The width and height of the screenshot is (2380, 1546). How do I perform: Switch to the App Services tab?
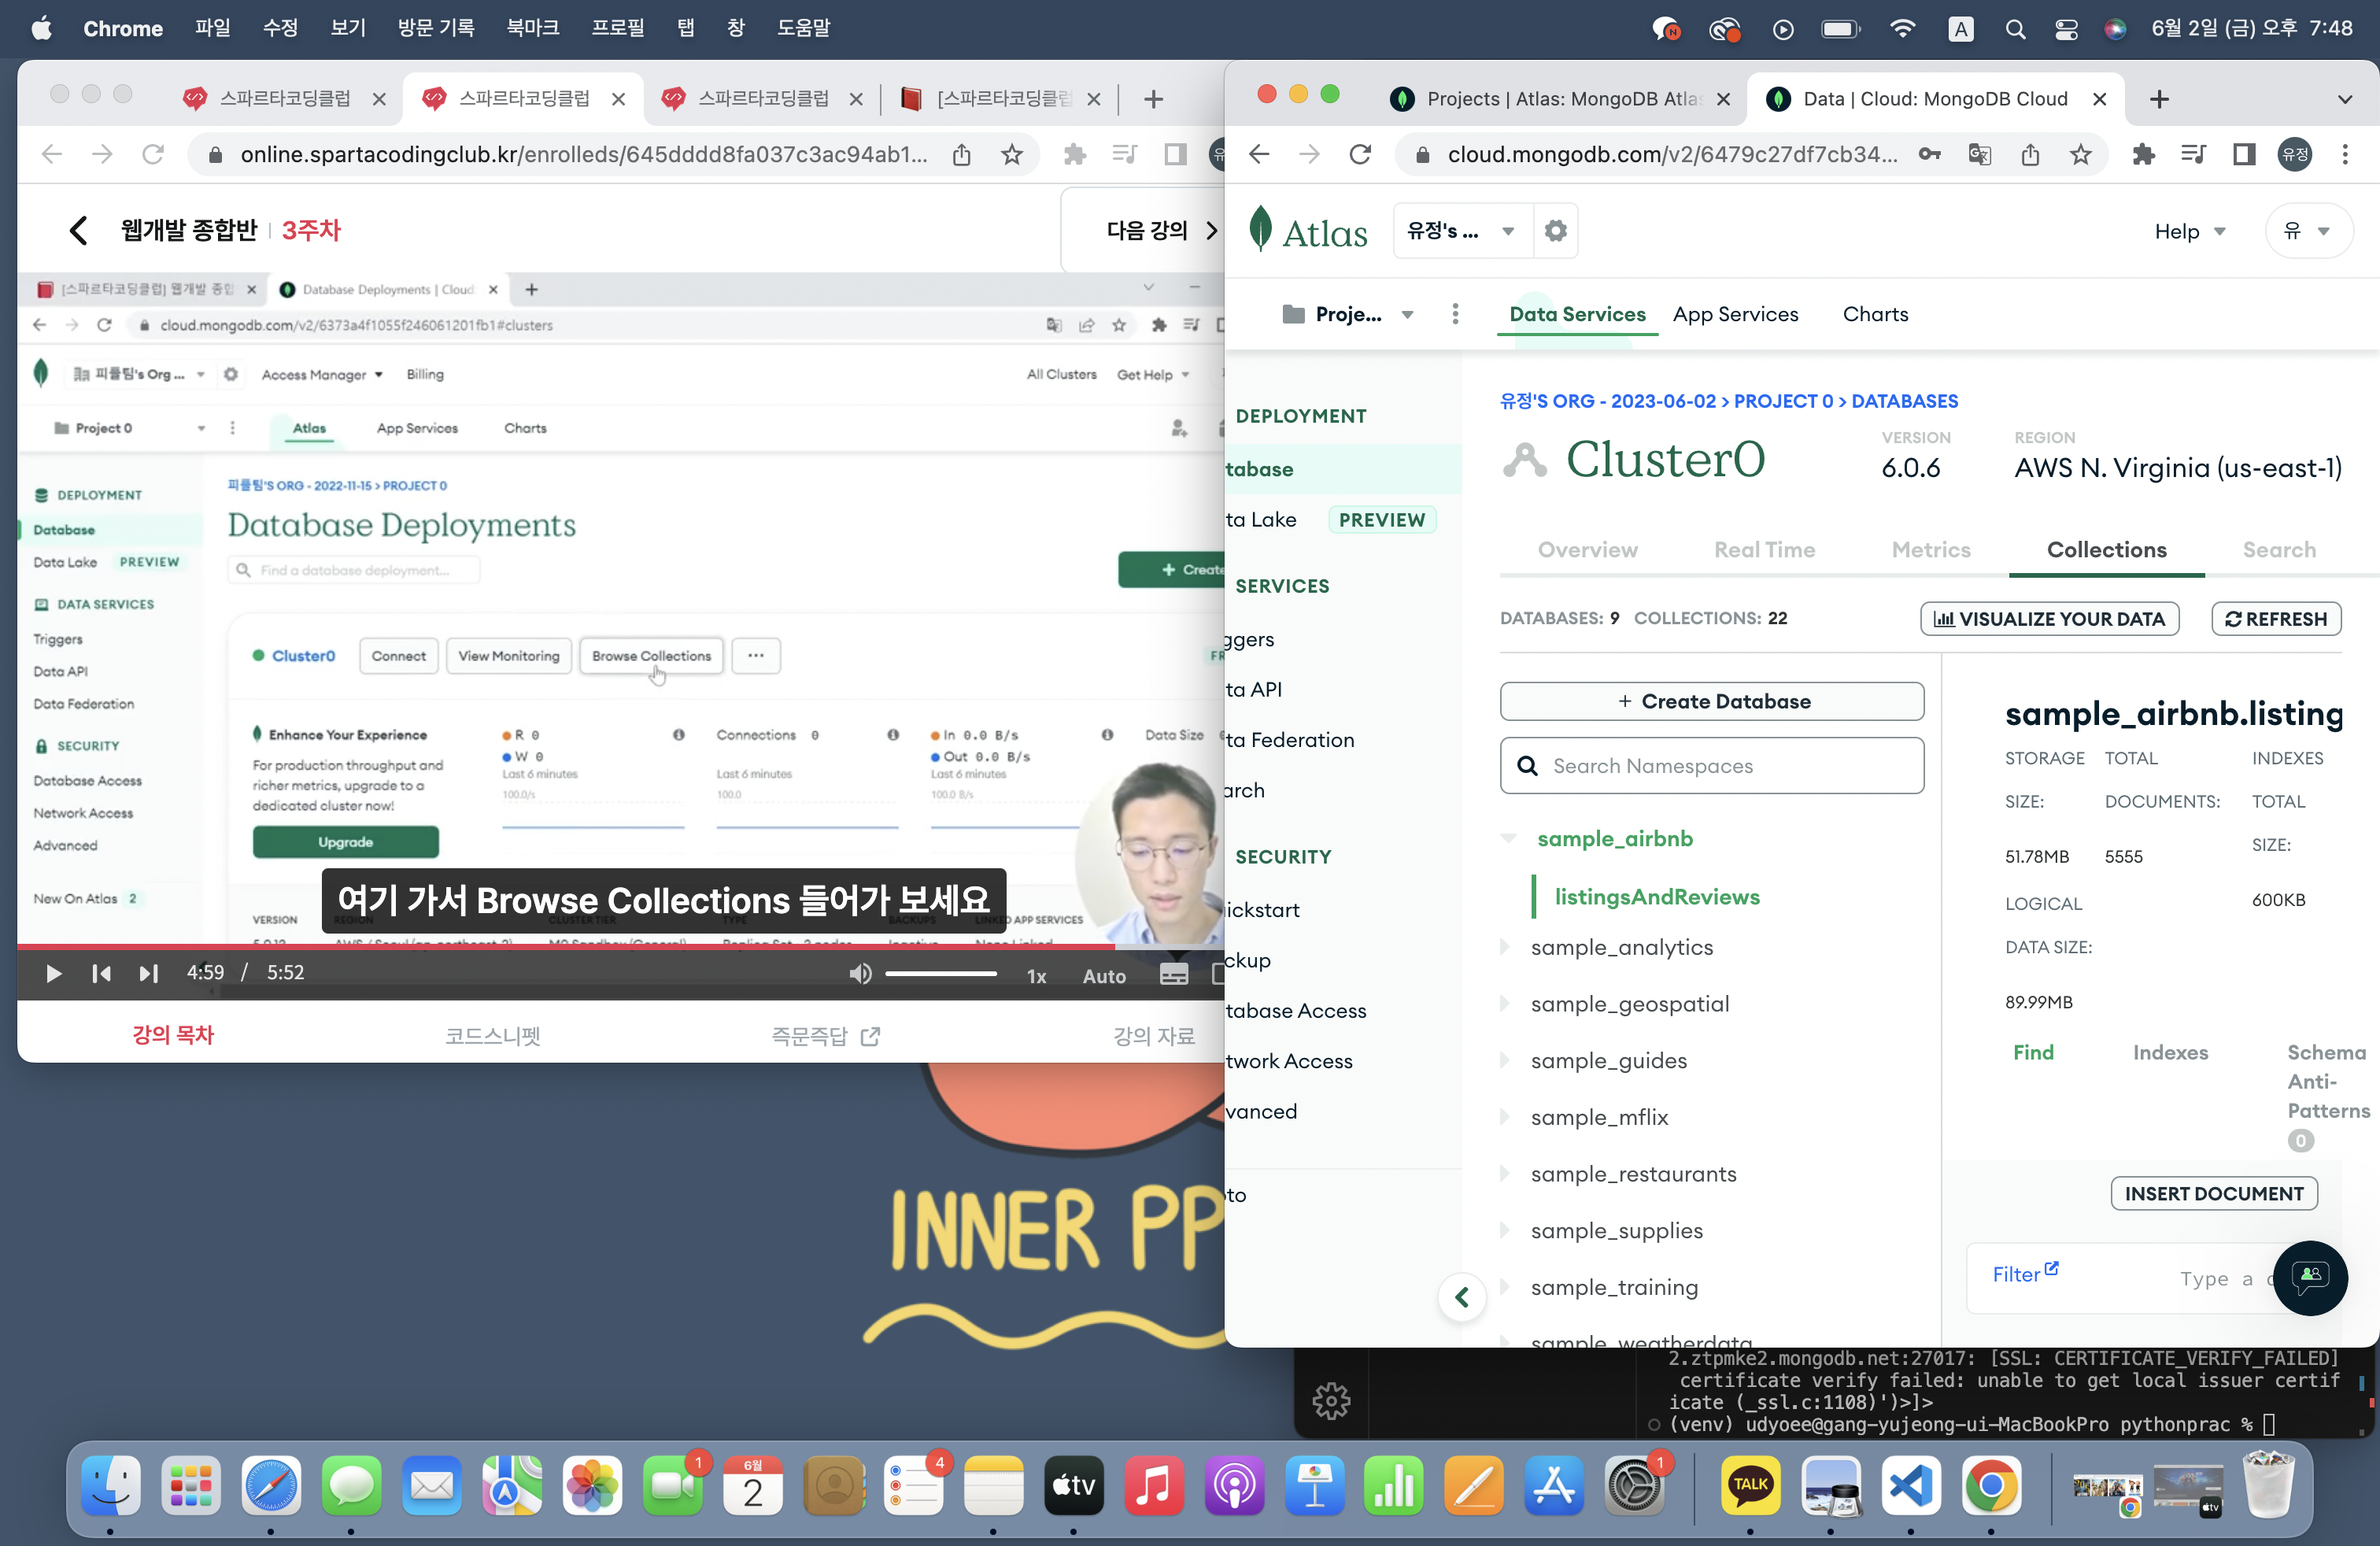pyautogui.click(x=1735, y=314)
